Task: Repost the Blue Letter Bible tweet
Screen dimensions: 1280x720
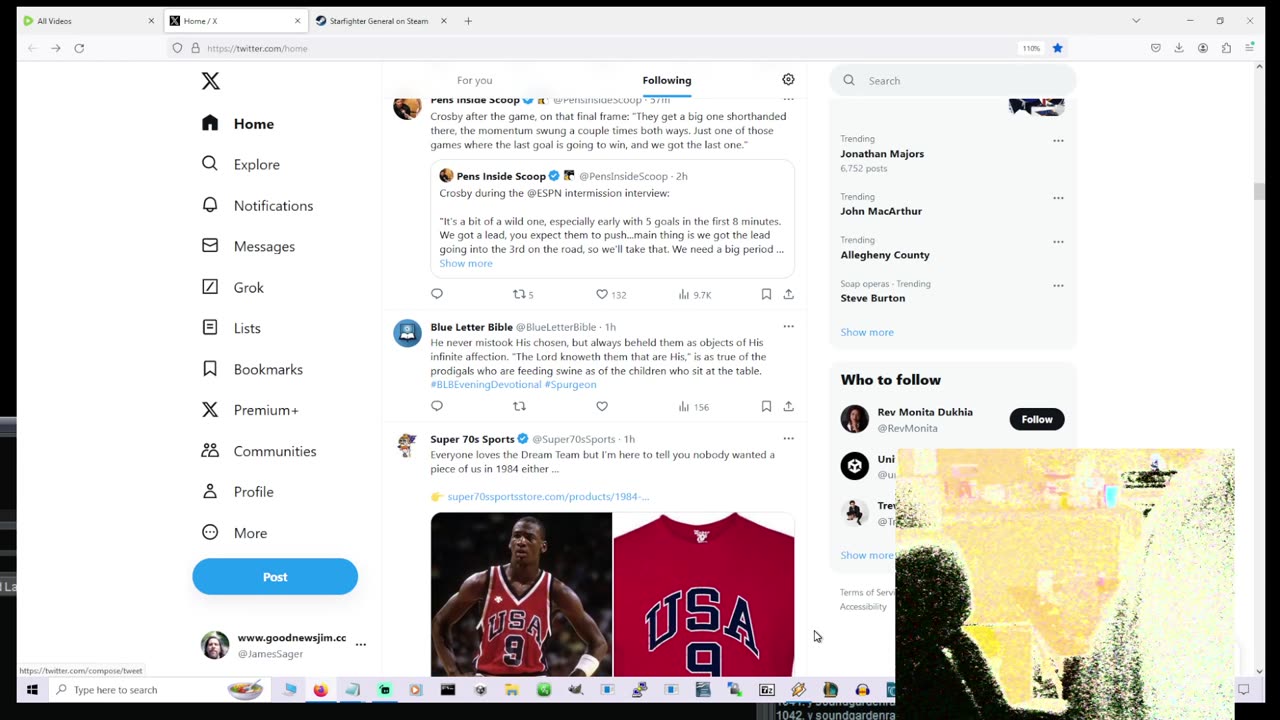Action: click(519, 406)
